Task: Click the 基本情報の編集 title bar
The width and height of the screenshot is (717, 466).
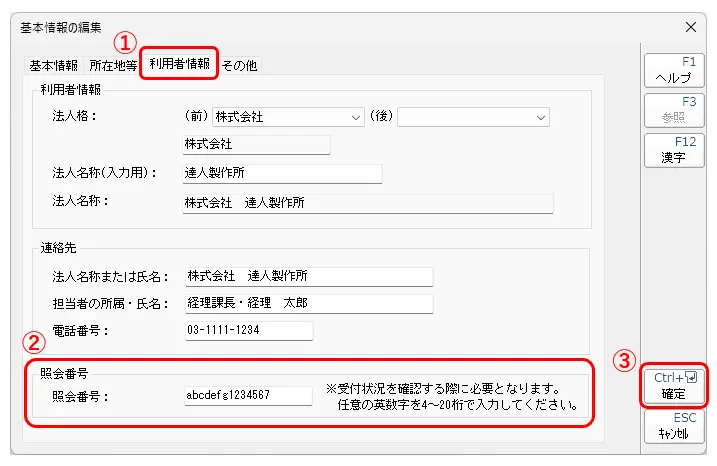Action: pyautogui.click(x=300, y=27)
